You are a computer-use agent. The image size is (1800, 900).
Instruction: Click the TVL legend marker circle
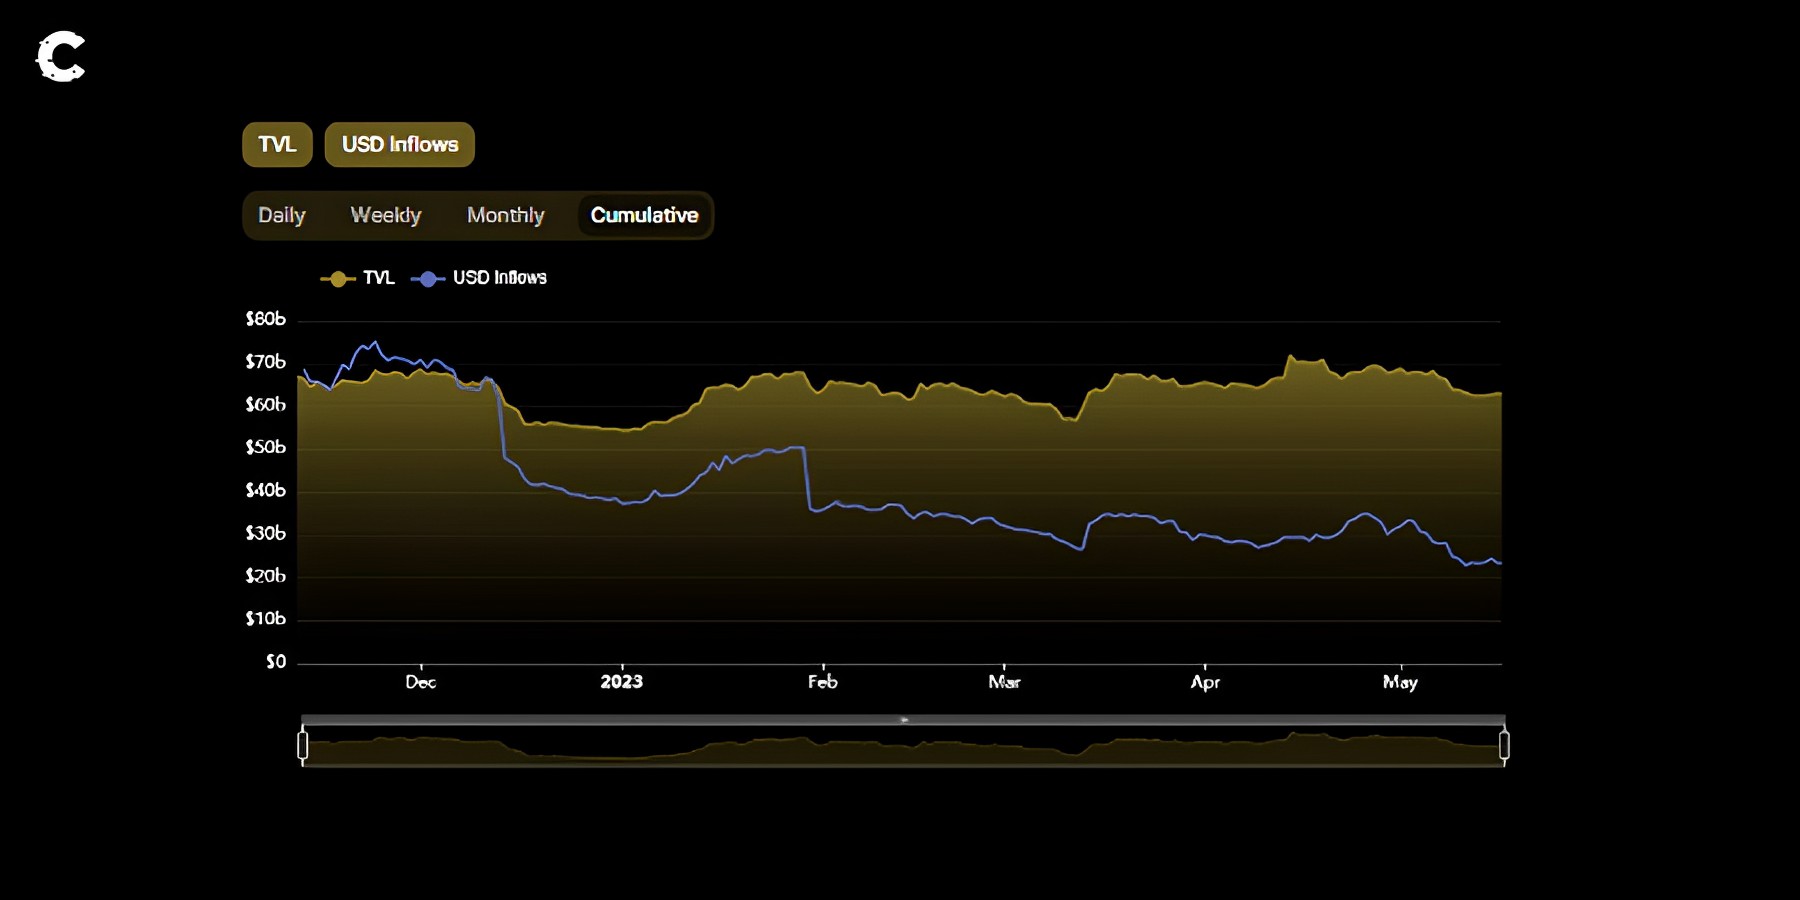click(x=338, y=279)
